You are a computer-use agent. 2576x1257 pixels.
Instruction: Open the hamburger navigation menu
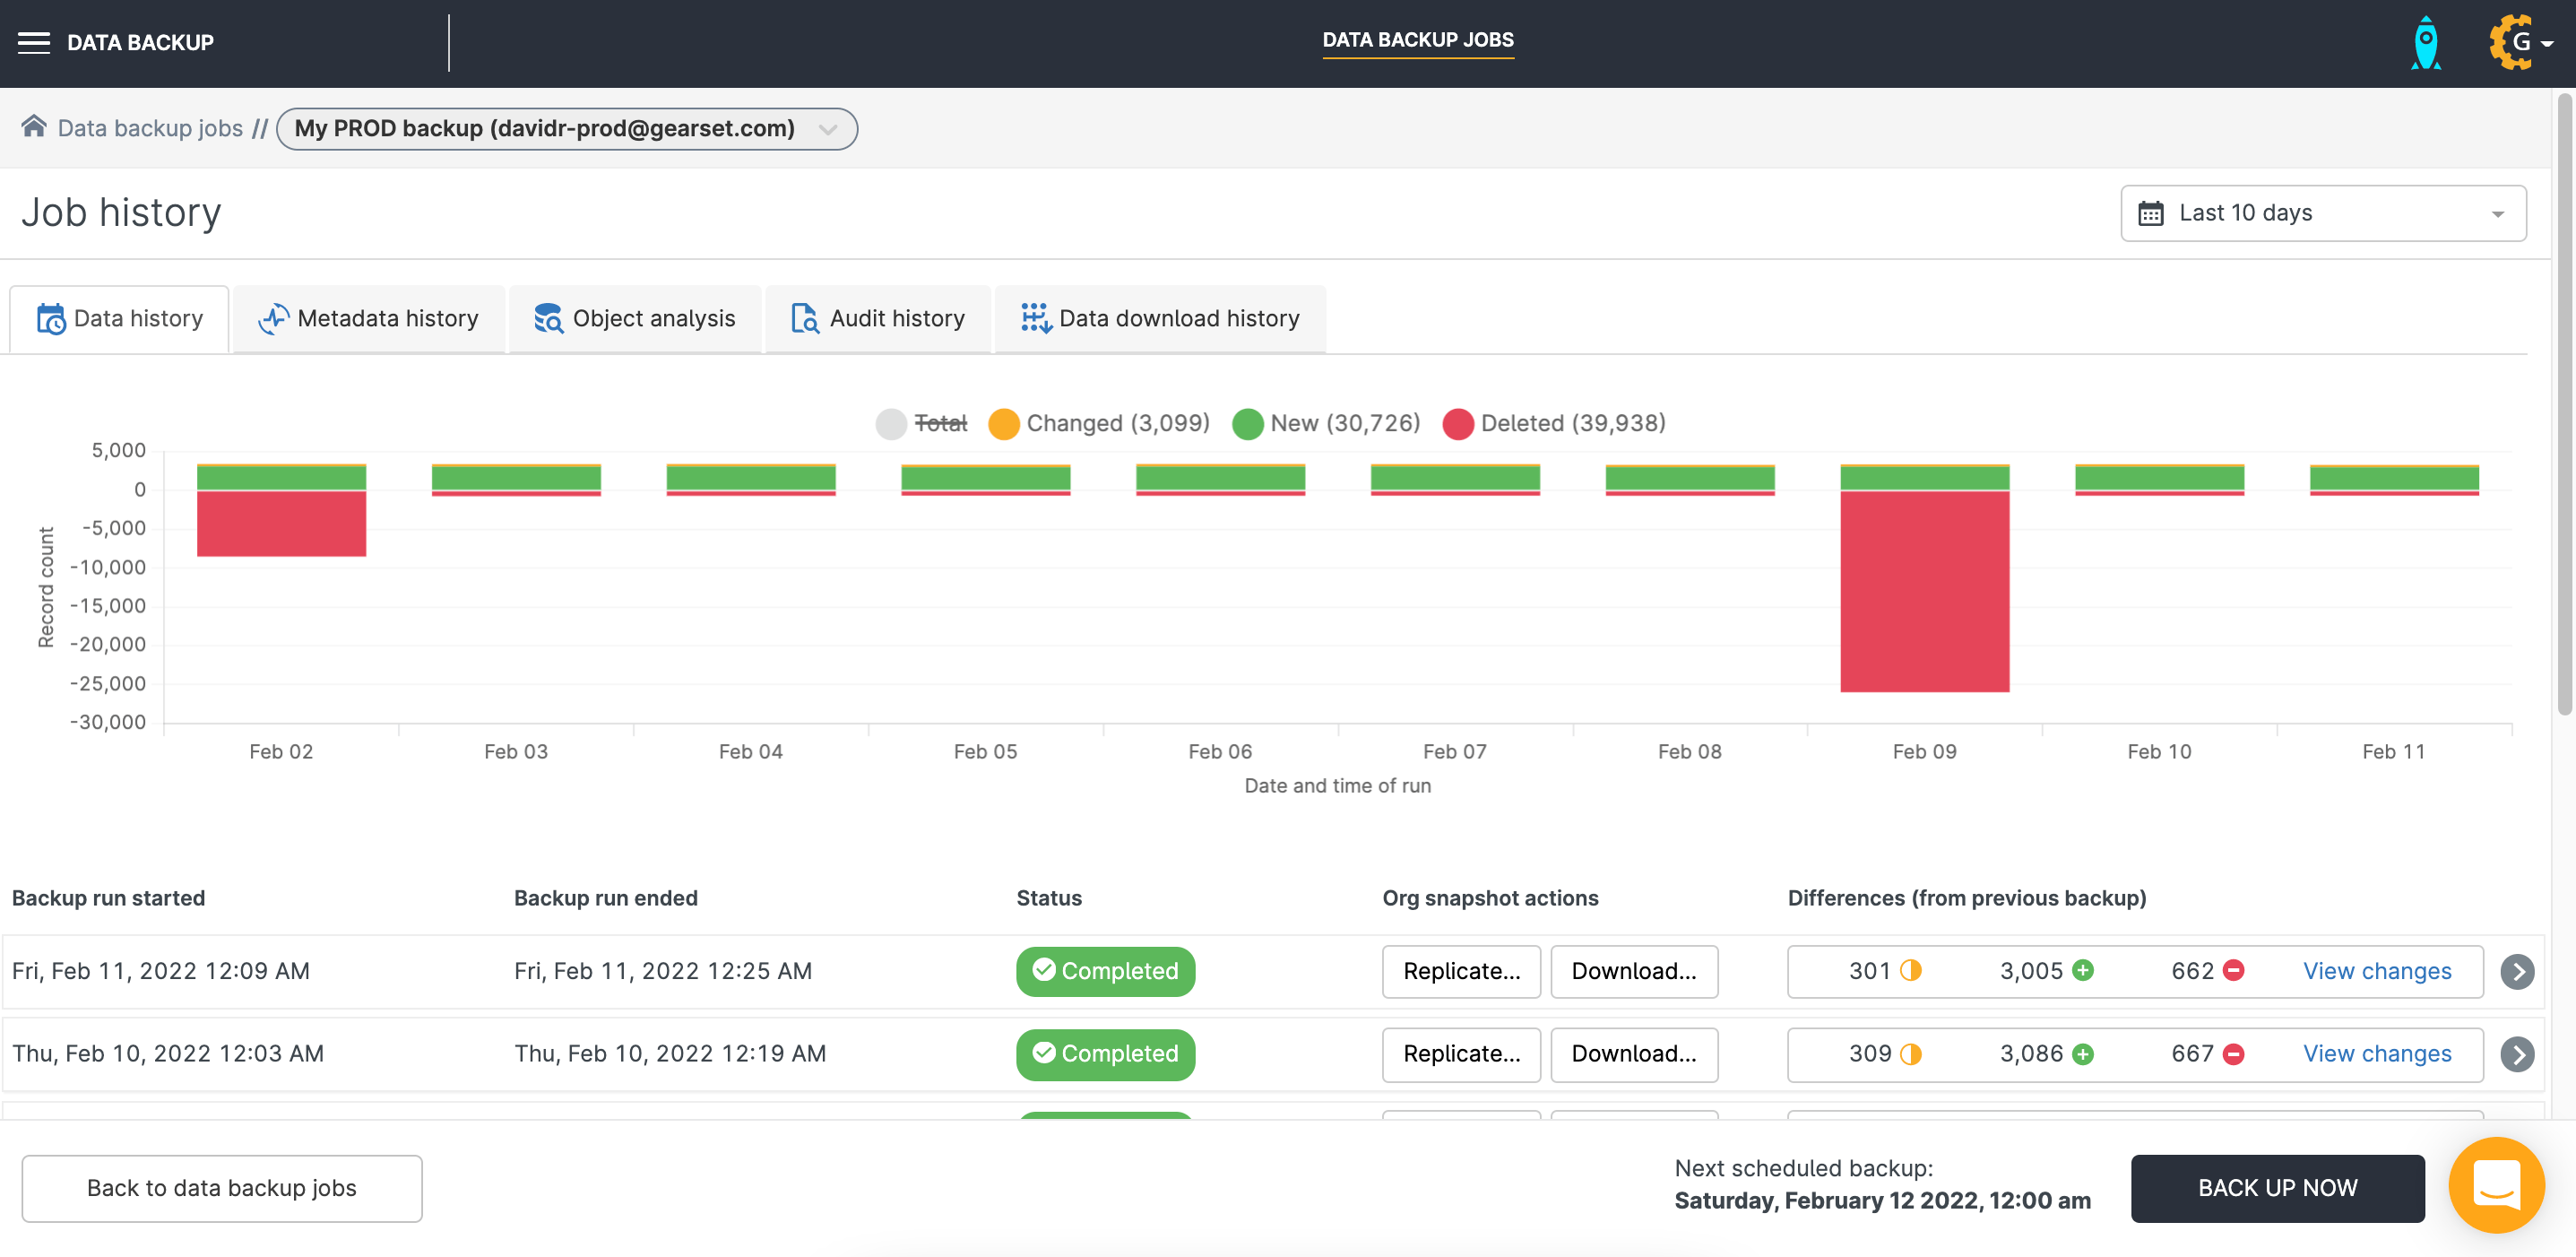pyautogui.click(x=34, y=42)
